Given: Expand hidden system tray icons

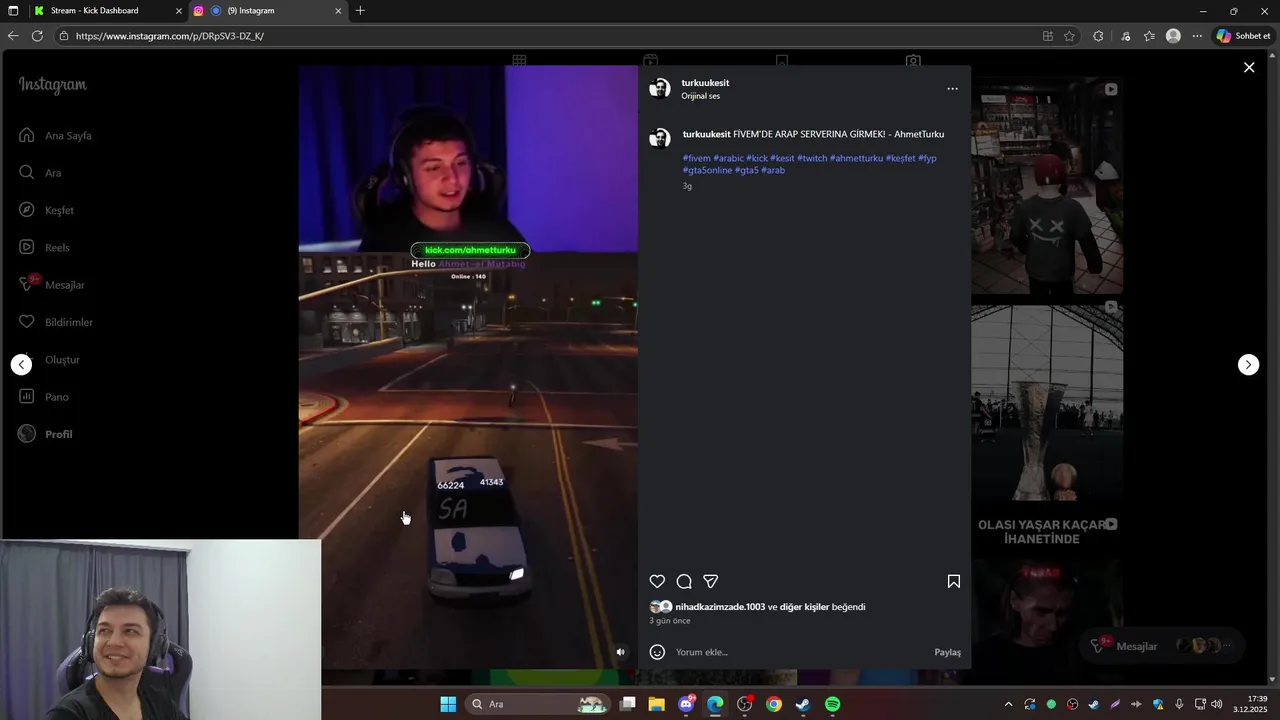Looking at the screenshot, I should tap(1008, 704).
